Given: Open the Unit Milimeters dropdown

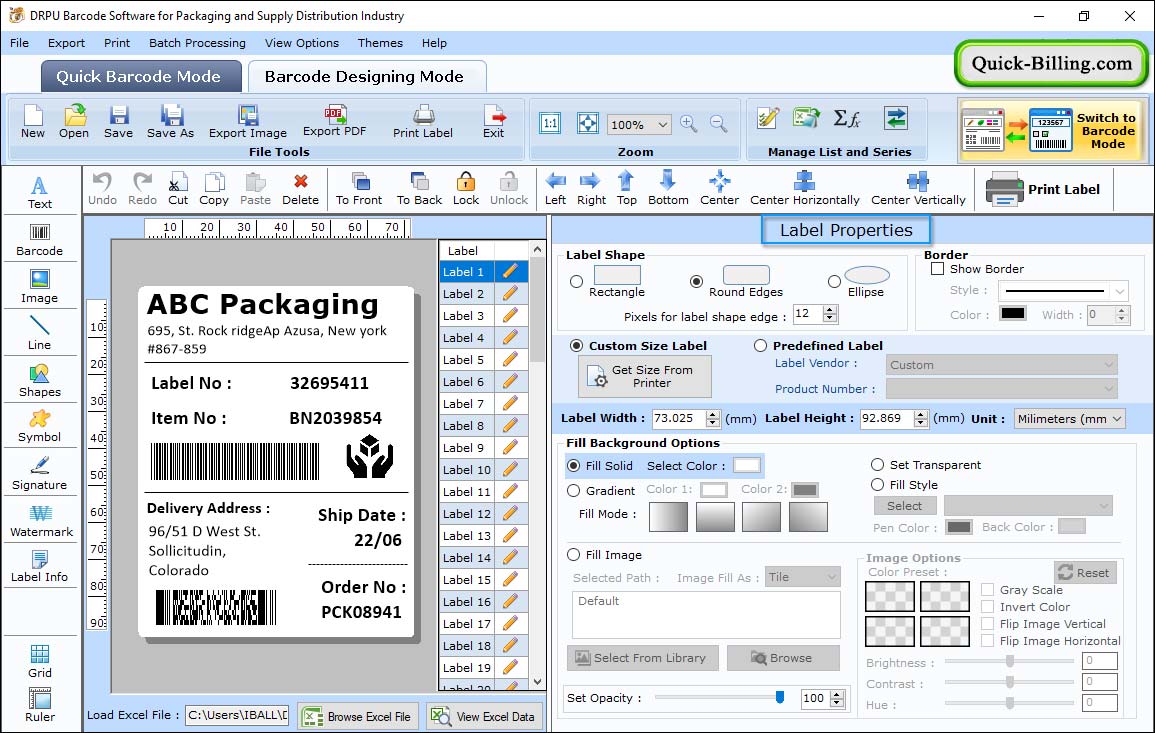Looking at the screenshot, I should tap(1069, 418).
